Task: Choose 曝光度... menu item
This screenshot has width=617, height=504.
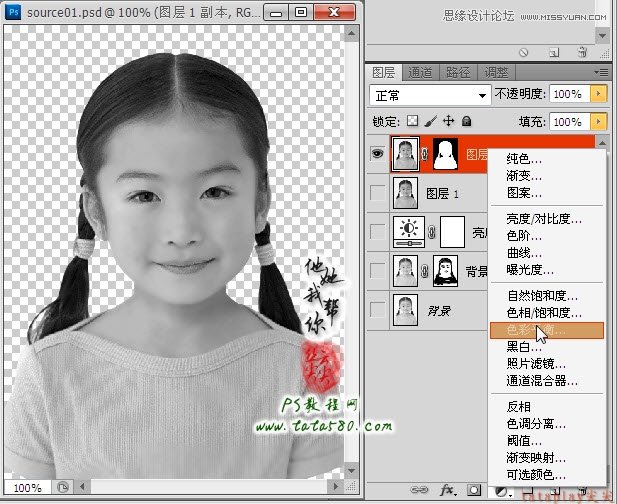Action: [x=547, y=270]
